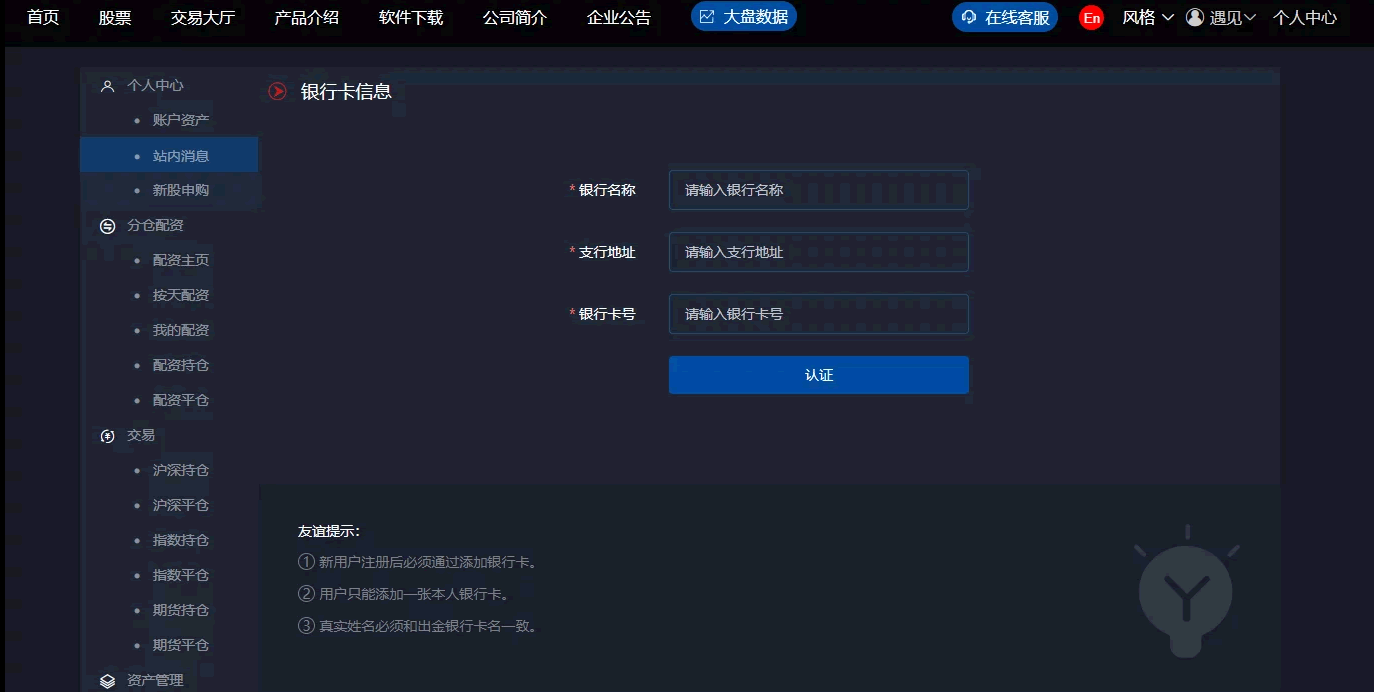Viewport: 1374px width, 692px height.
Task: Click the 分仓配资 section icon
Action: click(x=108, y=226)
